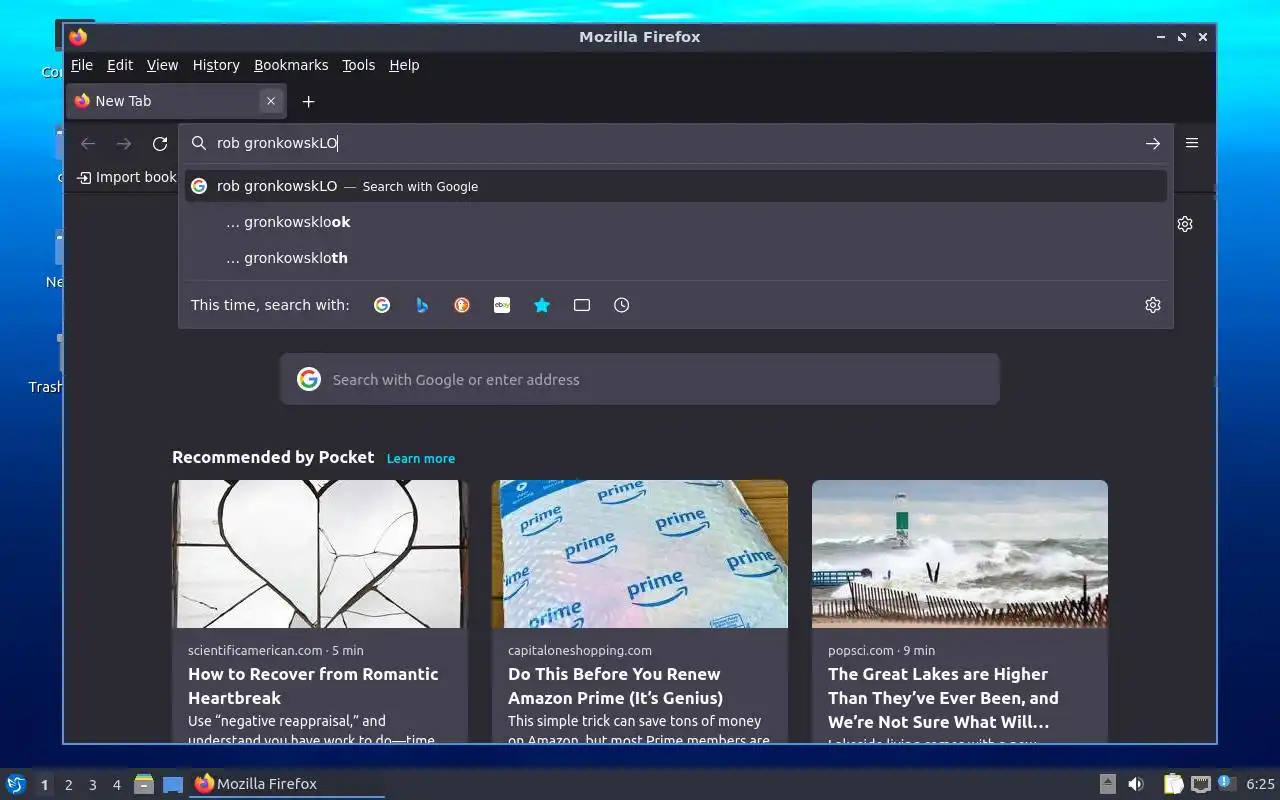Go forward to the next page

click(x=124, y=143)
